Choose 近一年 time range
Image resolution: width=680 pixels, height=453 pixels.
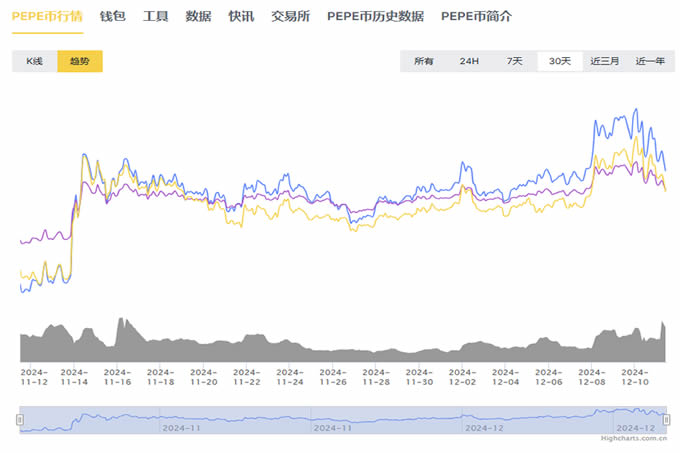[x=651, y=61]
